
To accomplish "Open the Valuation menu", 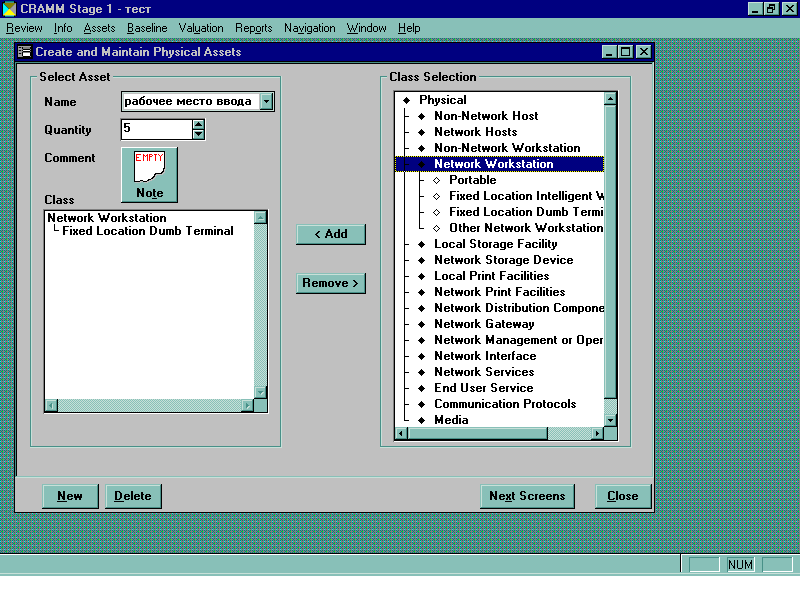I will point(201,28).
